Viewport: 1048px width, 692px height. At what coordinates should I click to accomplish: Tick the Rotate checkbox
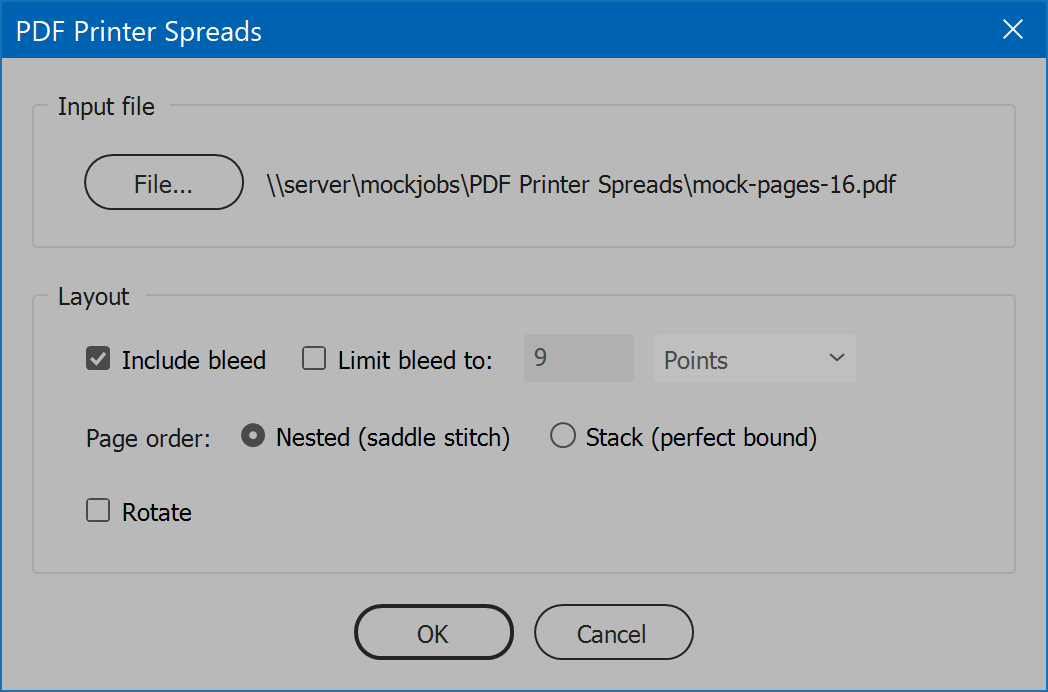point(98,512)
